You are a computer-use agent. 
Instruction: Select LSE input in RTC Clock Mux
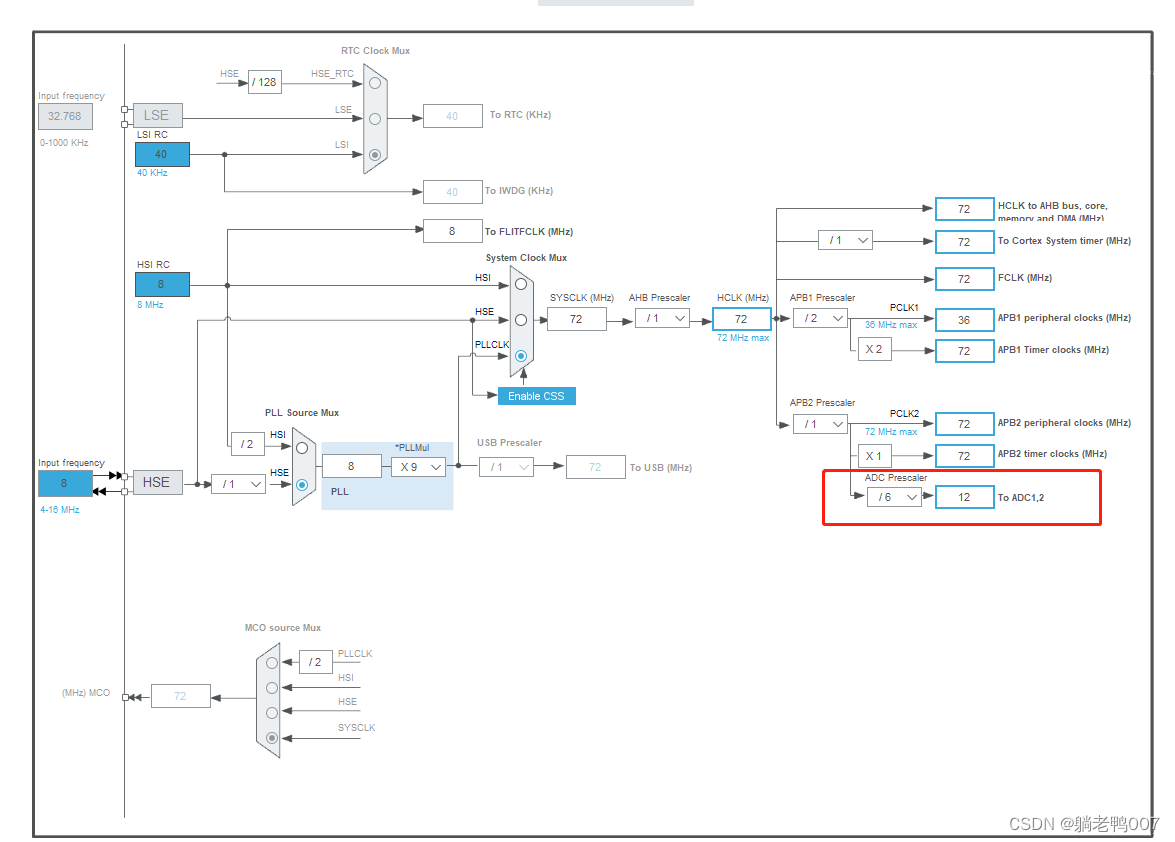tap(375, 119)
